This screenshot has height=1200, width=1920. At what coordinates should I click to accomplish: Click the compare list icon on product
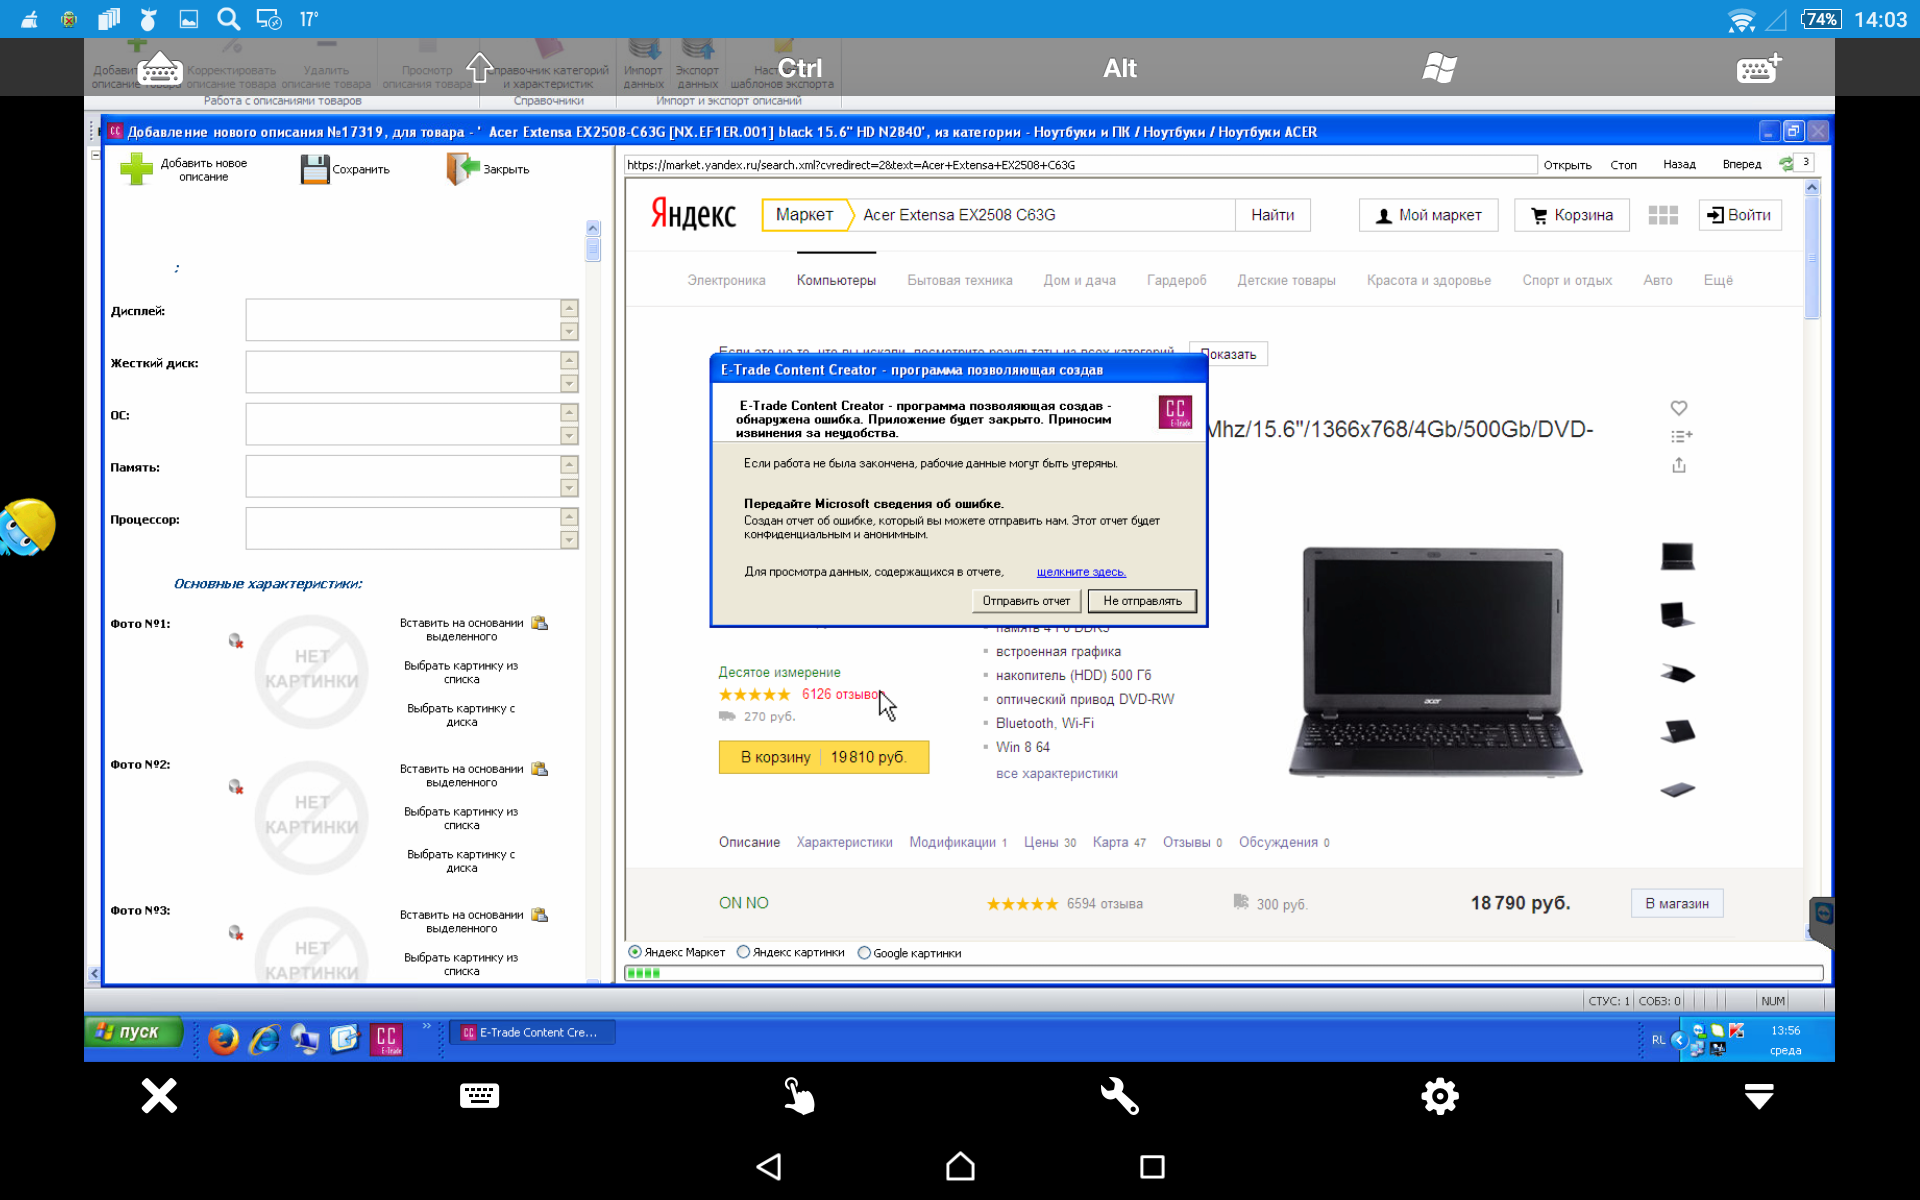[1681, 436]
